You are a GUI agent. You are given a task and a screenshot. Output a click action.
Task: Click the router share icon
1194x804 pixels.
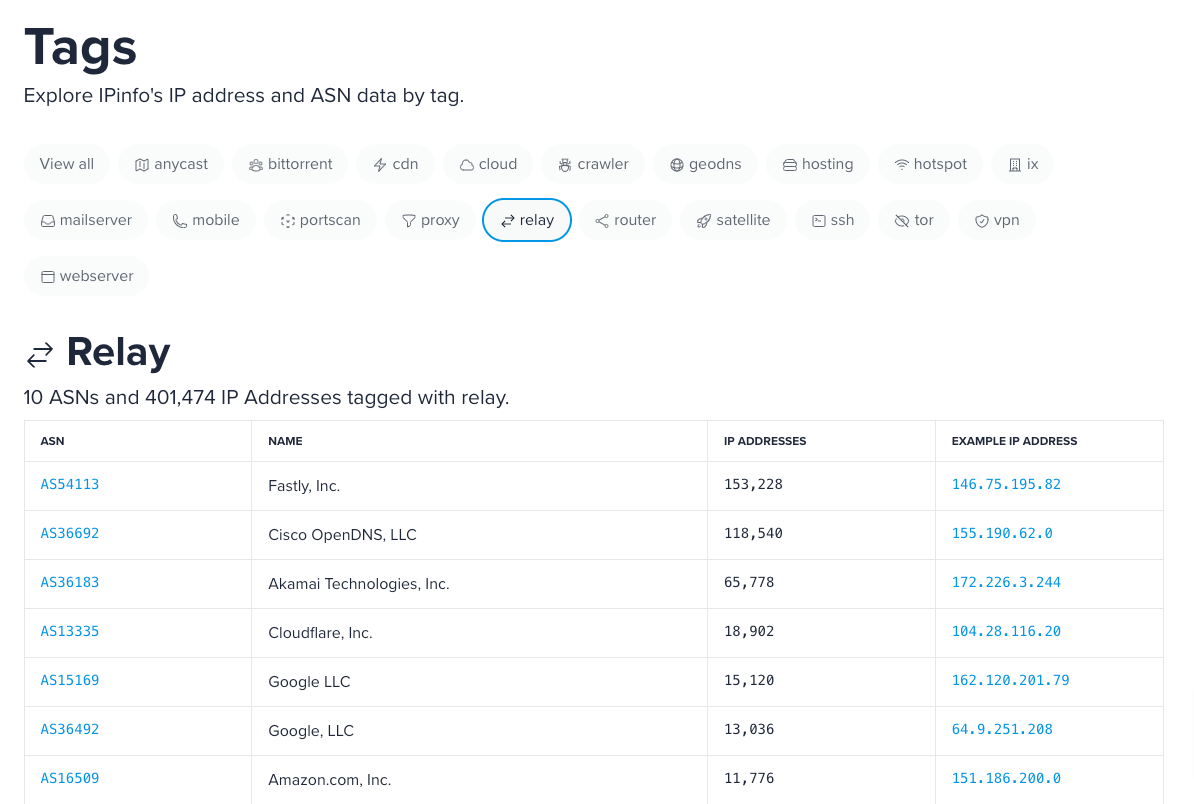point(602,221)
